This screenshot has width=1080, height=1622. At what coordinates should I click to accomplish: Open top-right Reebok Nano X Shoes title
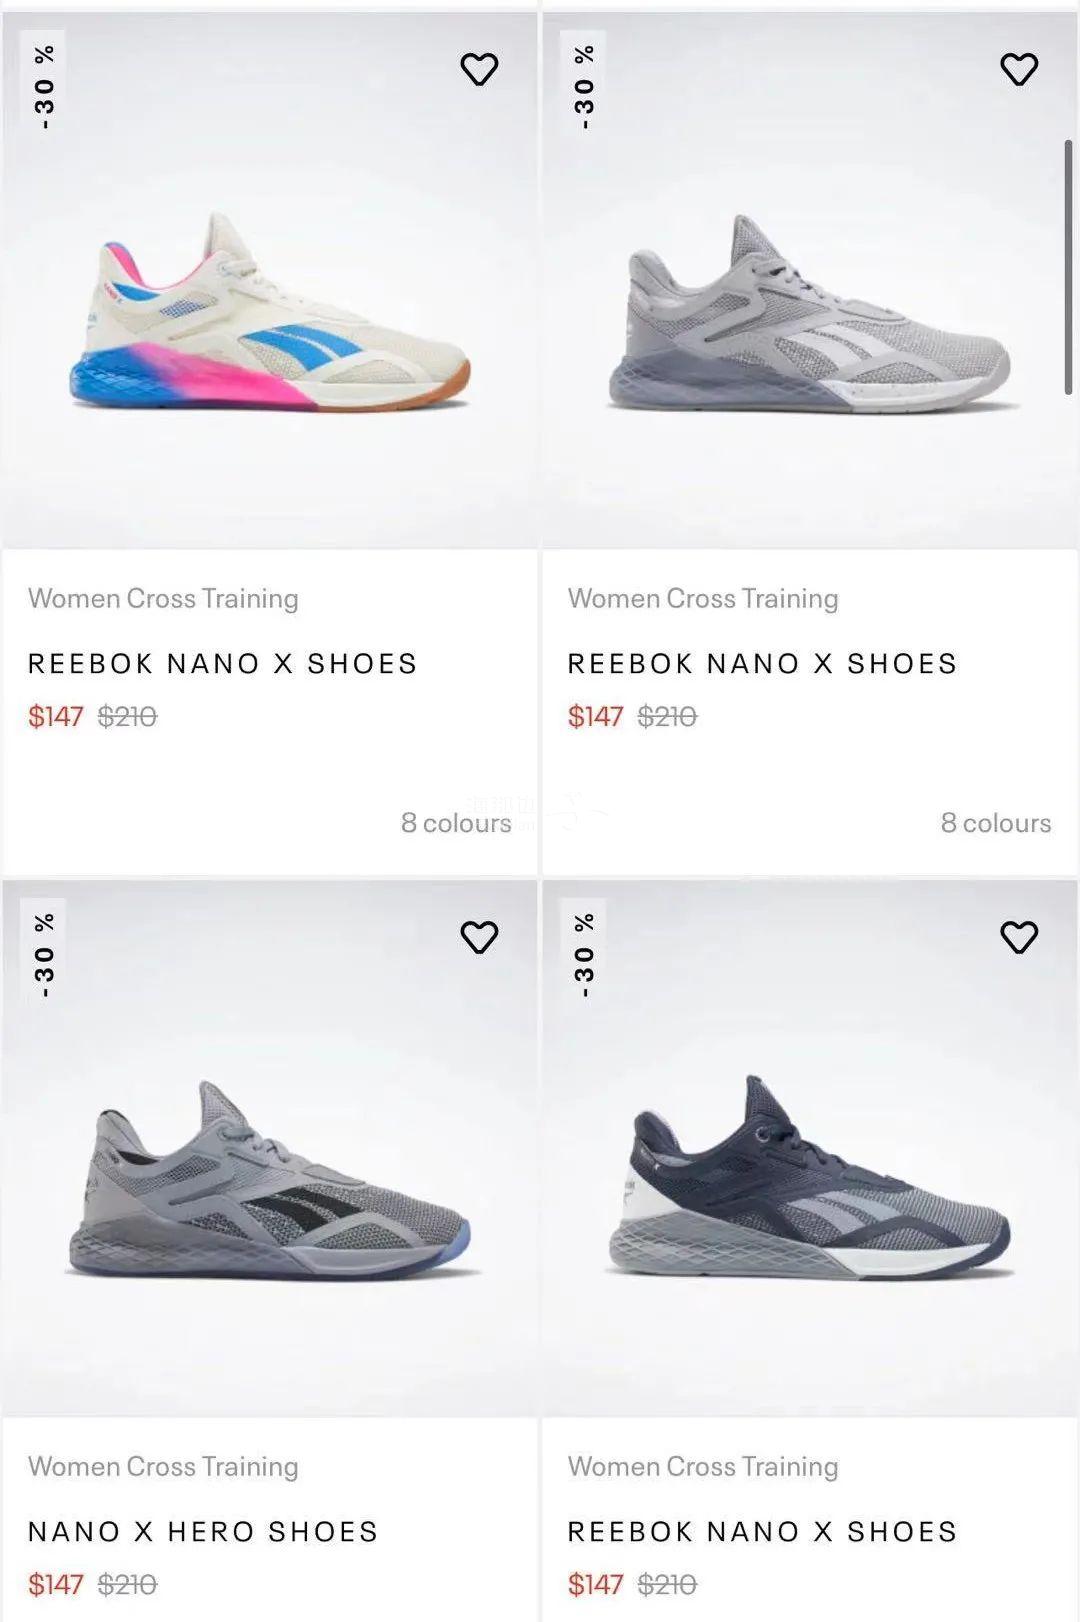tap(762, 664)
